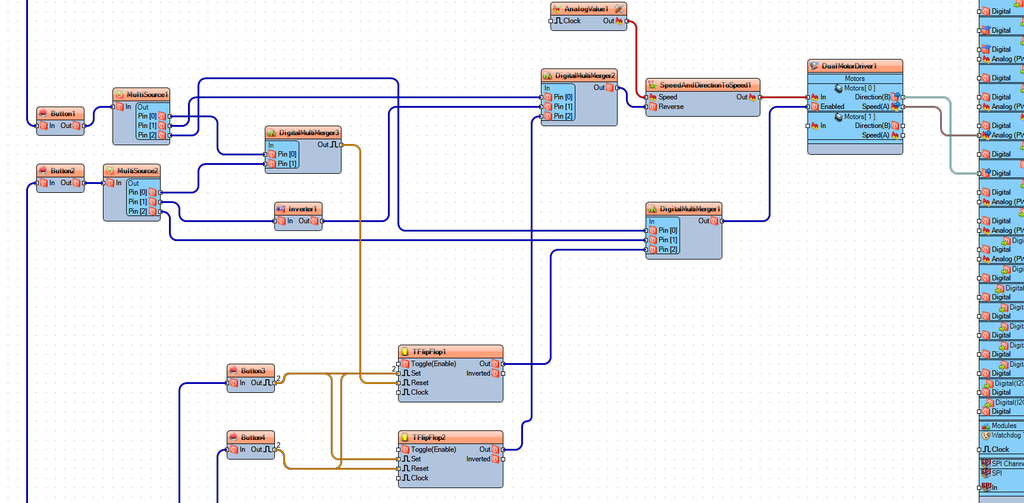Select the SpeedAndDirectionToSpeed1 component icon
Image resolution: width=1024 pixels, height=503 pixels.
coord(652,85)
